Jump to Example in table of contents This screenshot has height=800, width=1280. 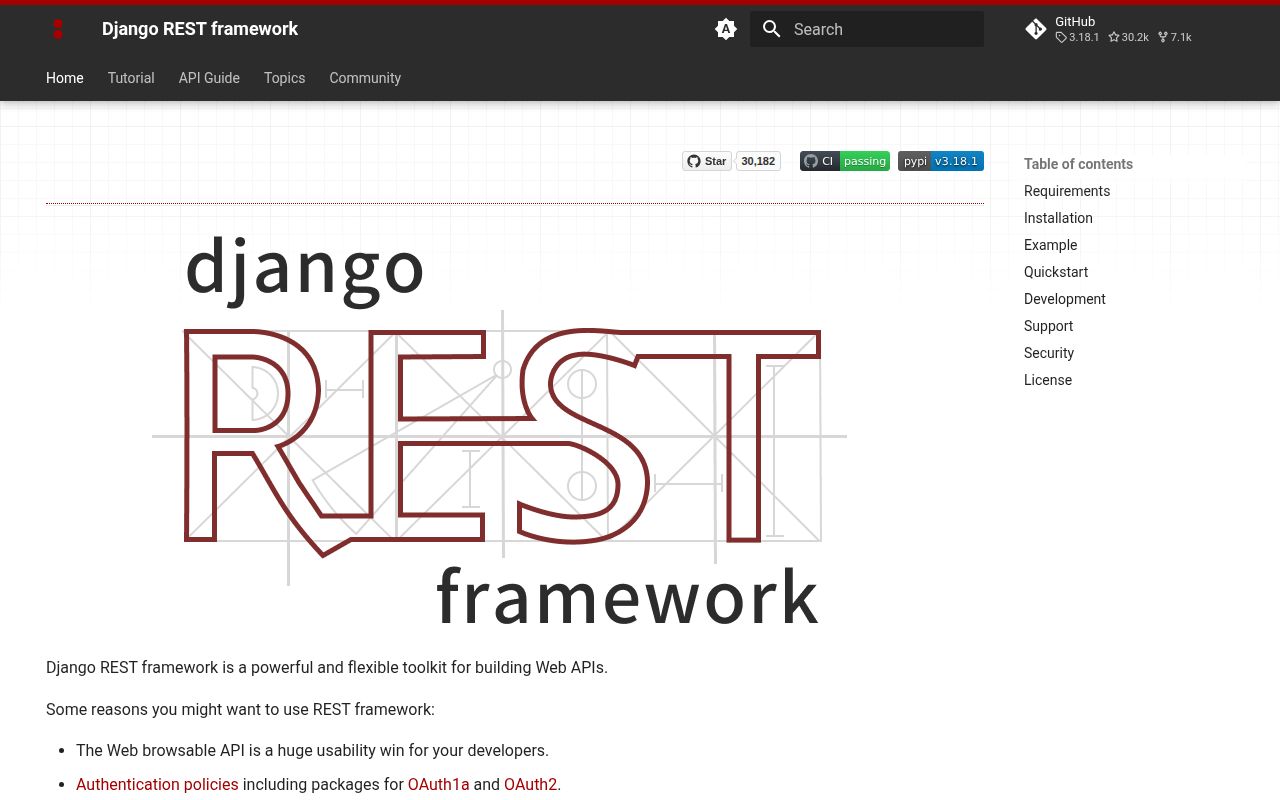pos(1050,245)
